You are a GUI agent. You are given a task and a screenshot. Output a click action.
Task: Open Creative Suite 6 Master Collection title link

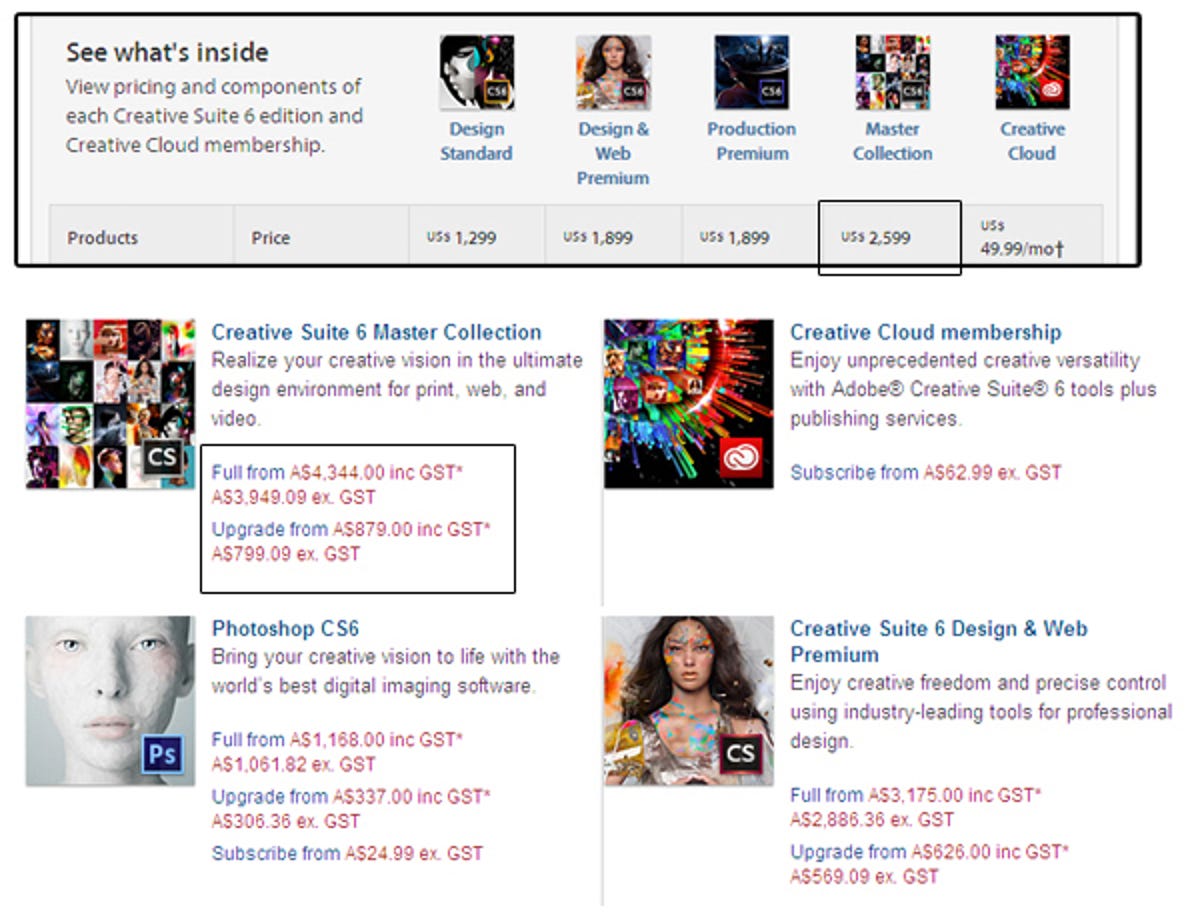click(x=376, y=332)
